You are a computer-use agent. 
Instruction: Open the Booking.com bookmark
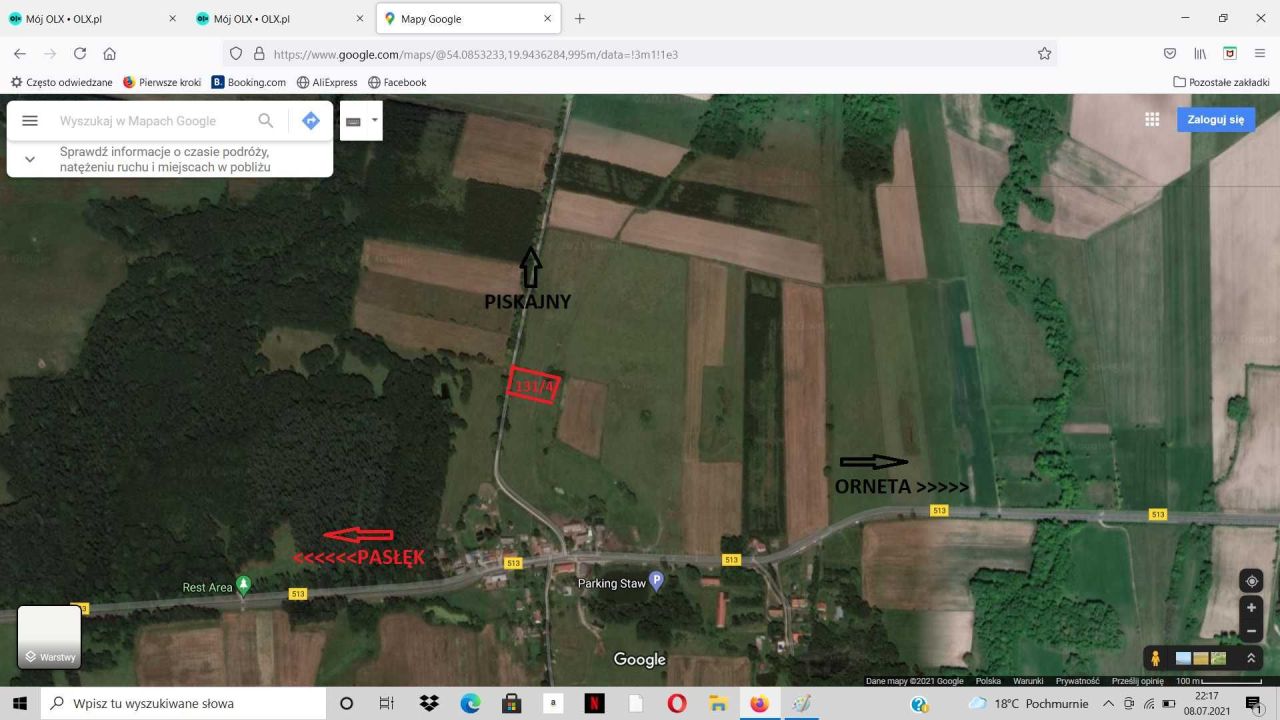click(x=249, y=82)
